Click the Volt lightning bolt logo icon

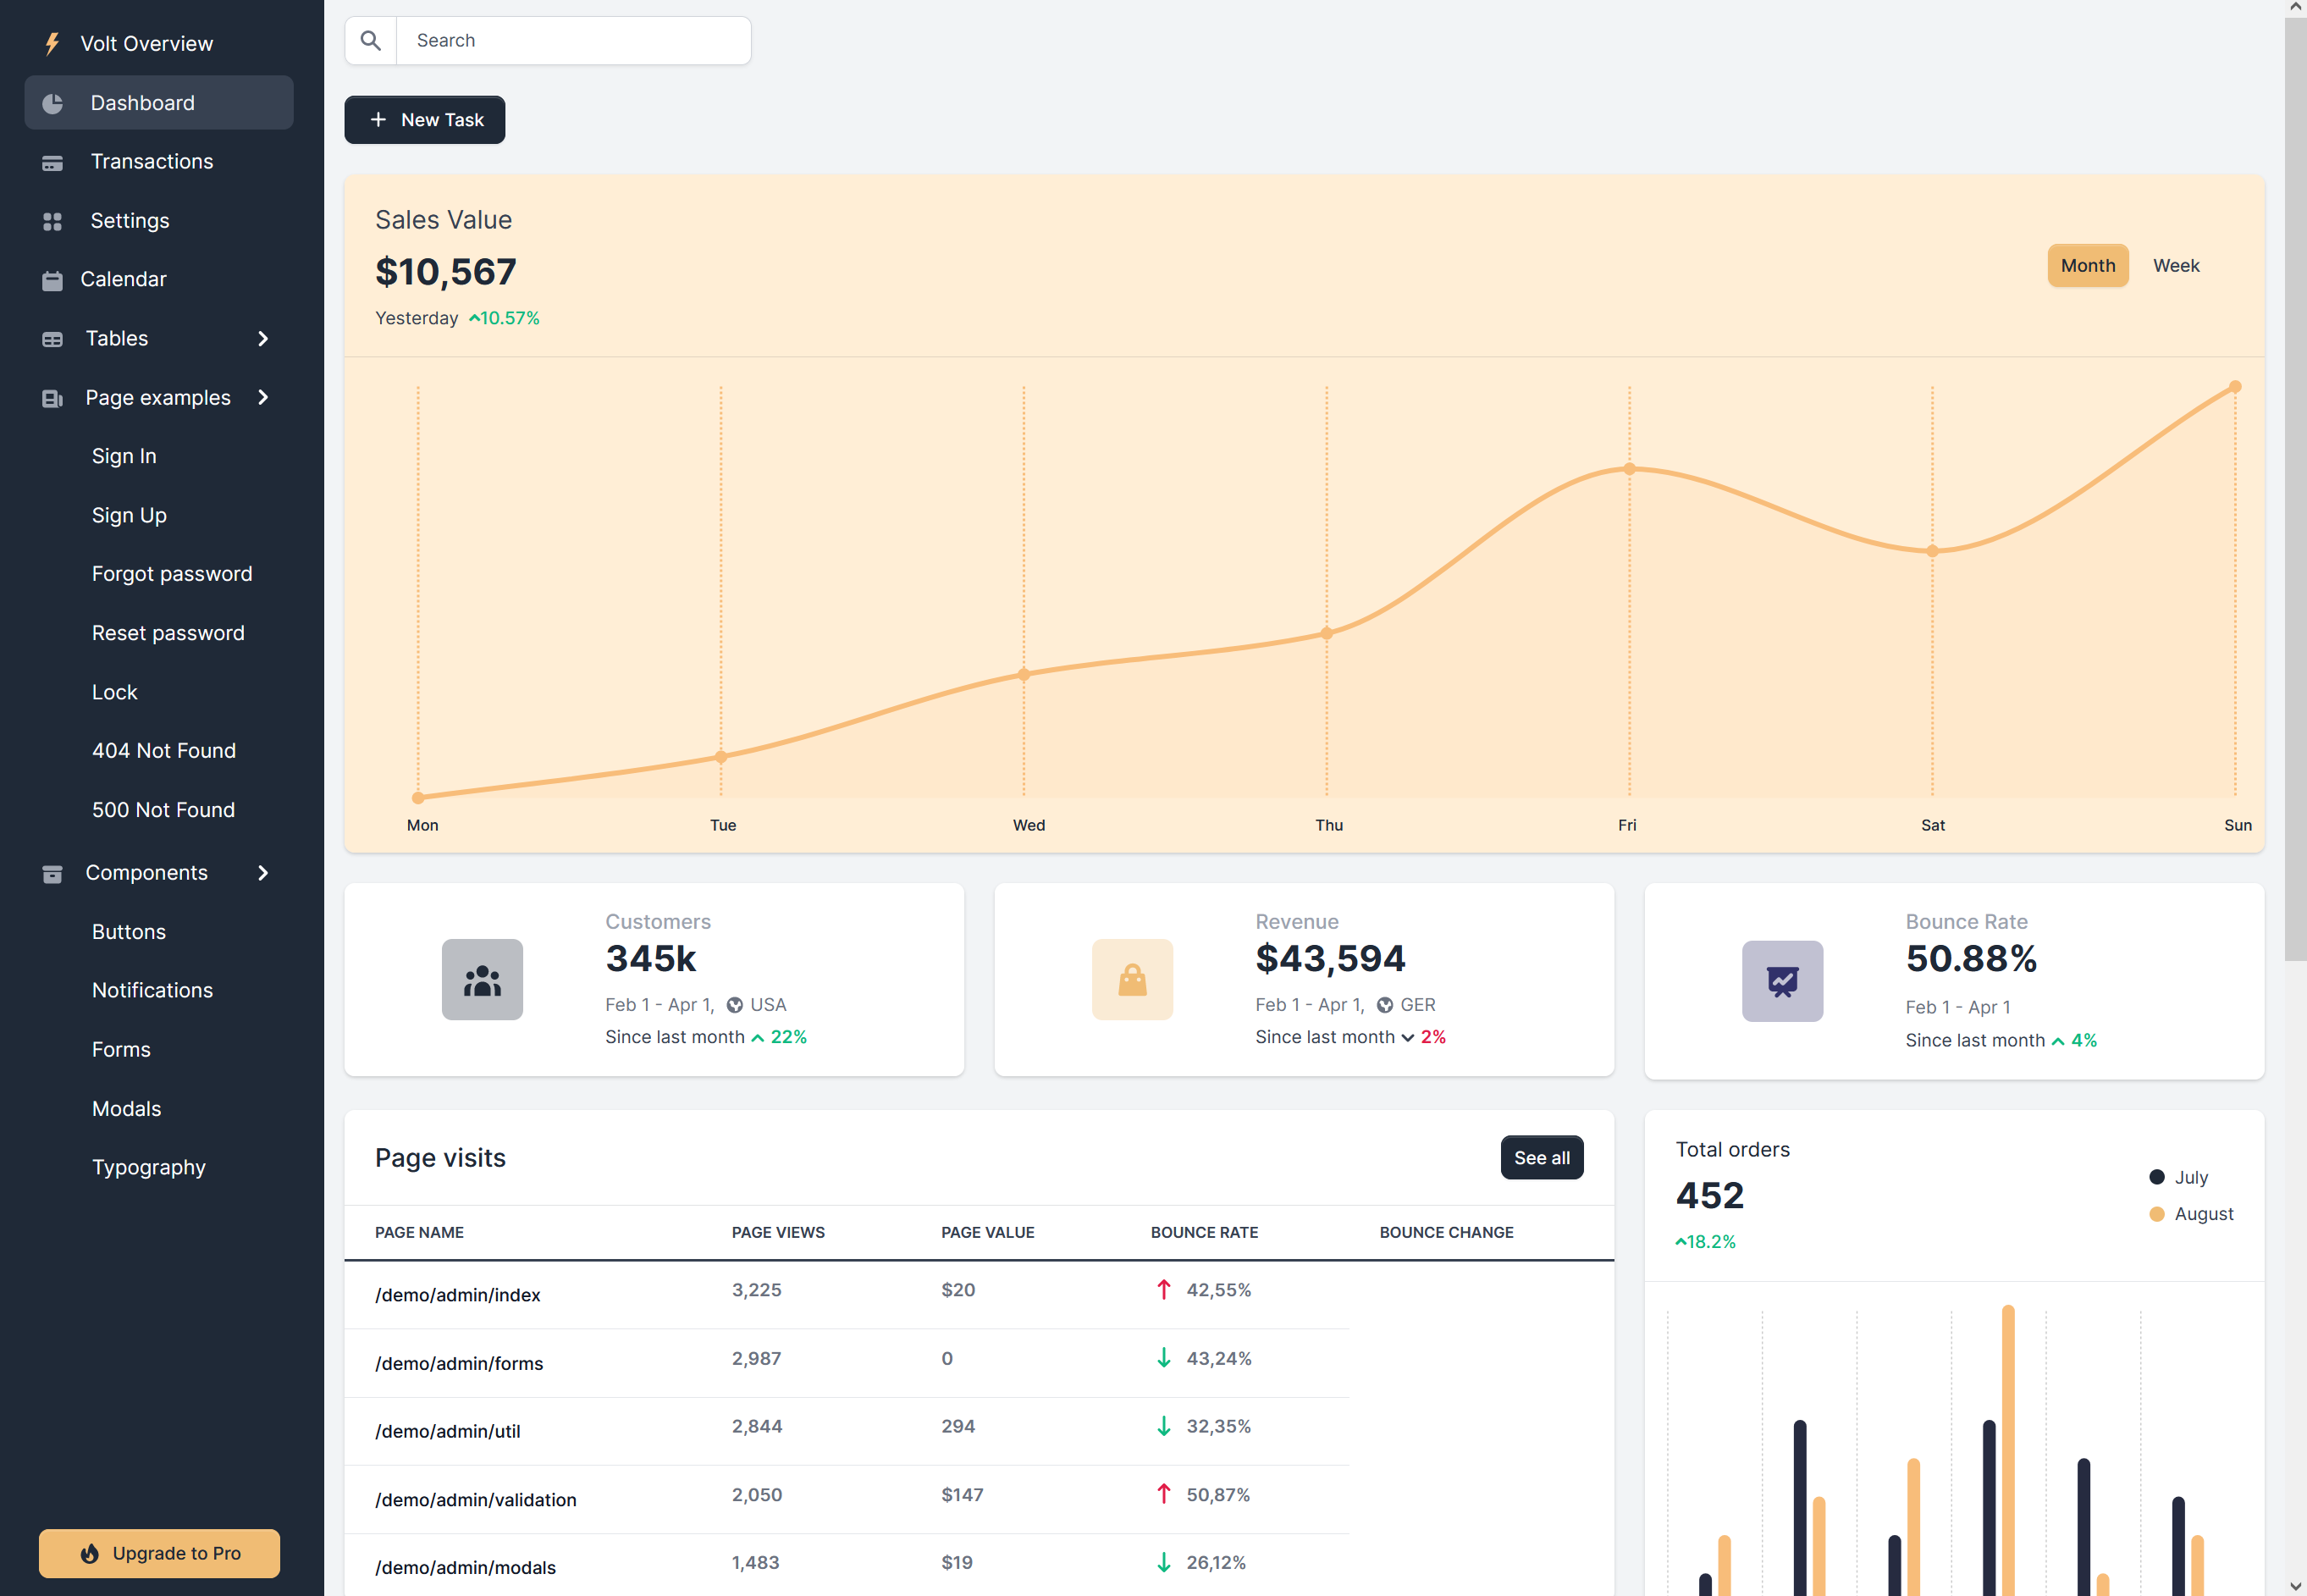click(x=53, y=44)
